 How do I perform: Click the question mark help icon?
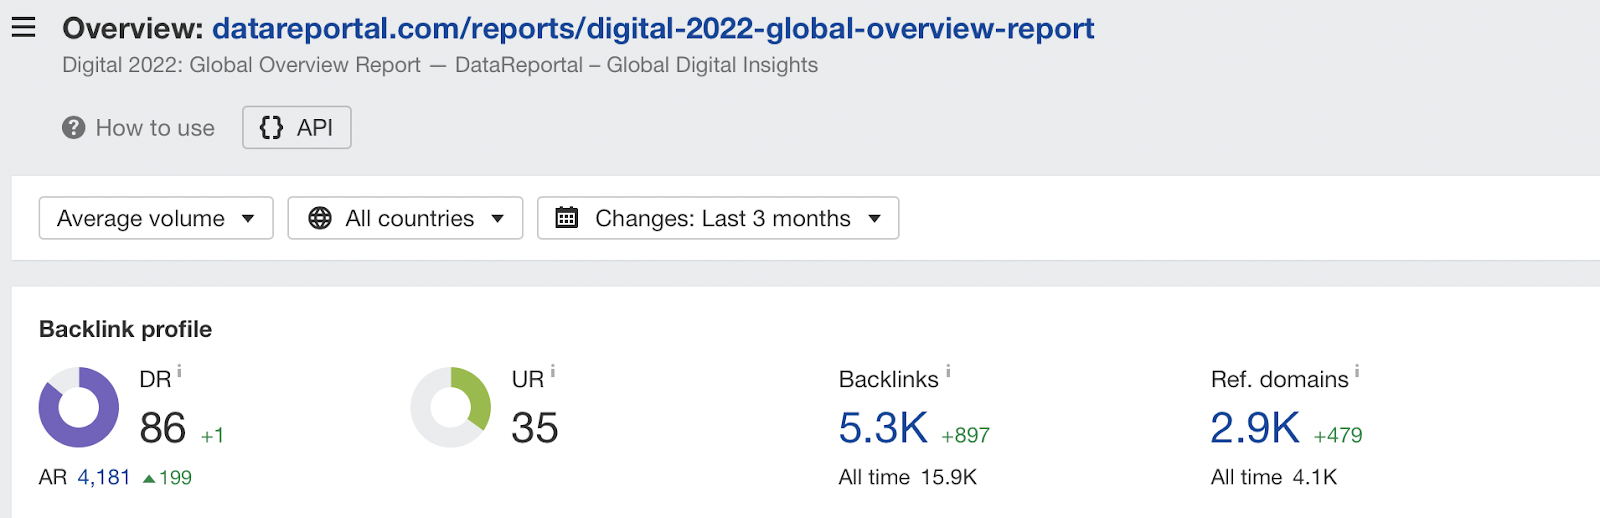74,128
